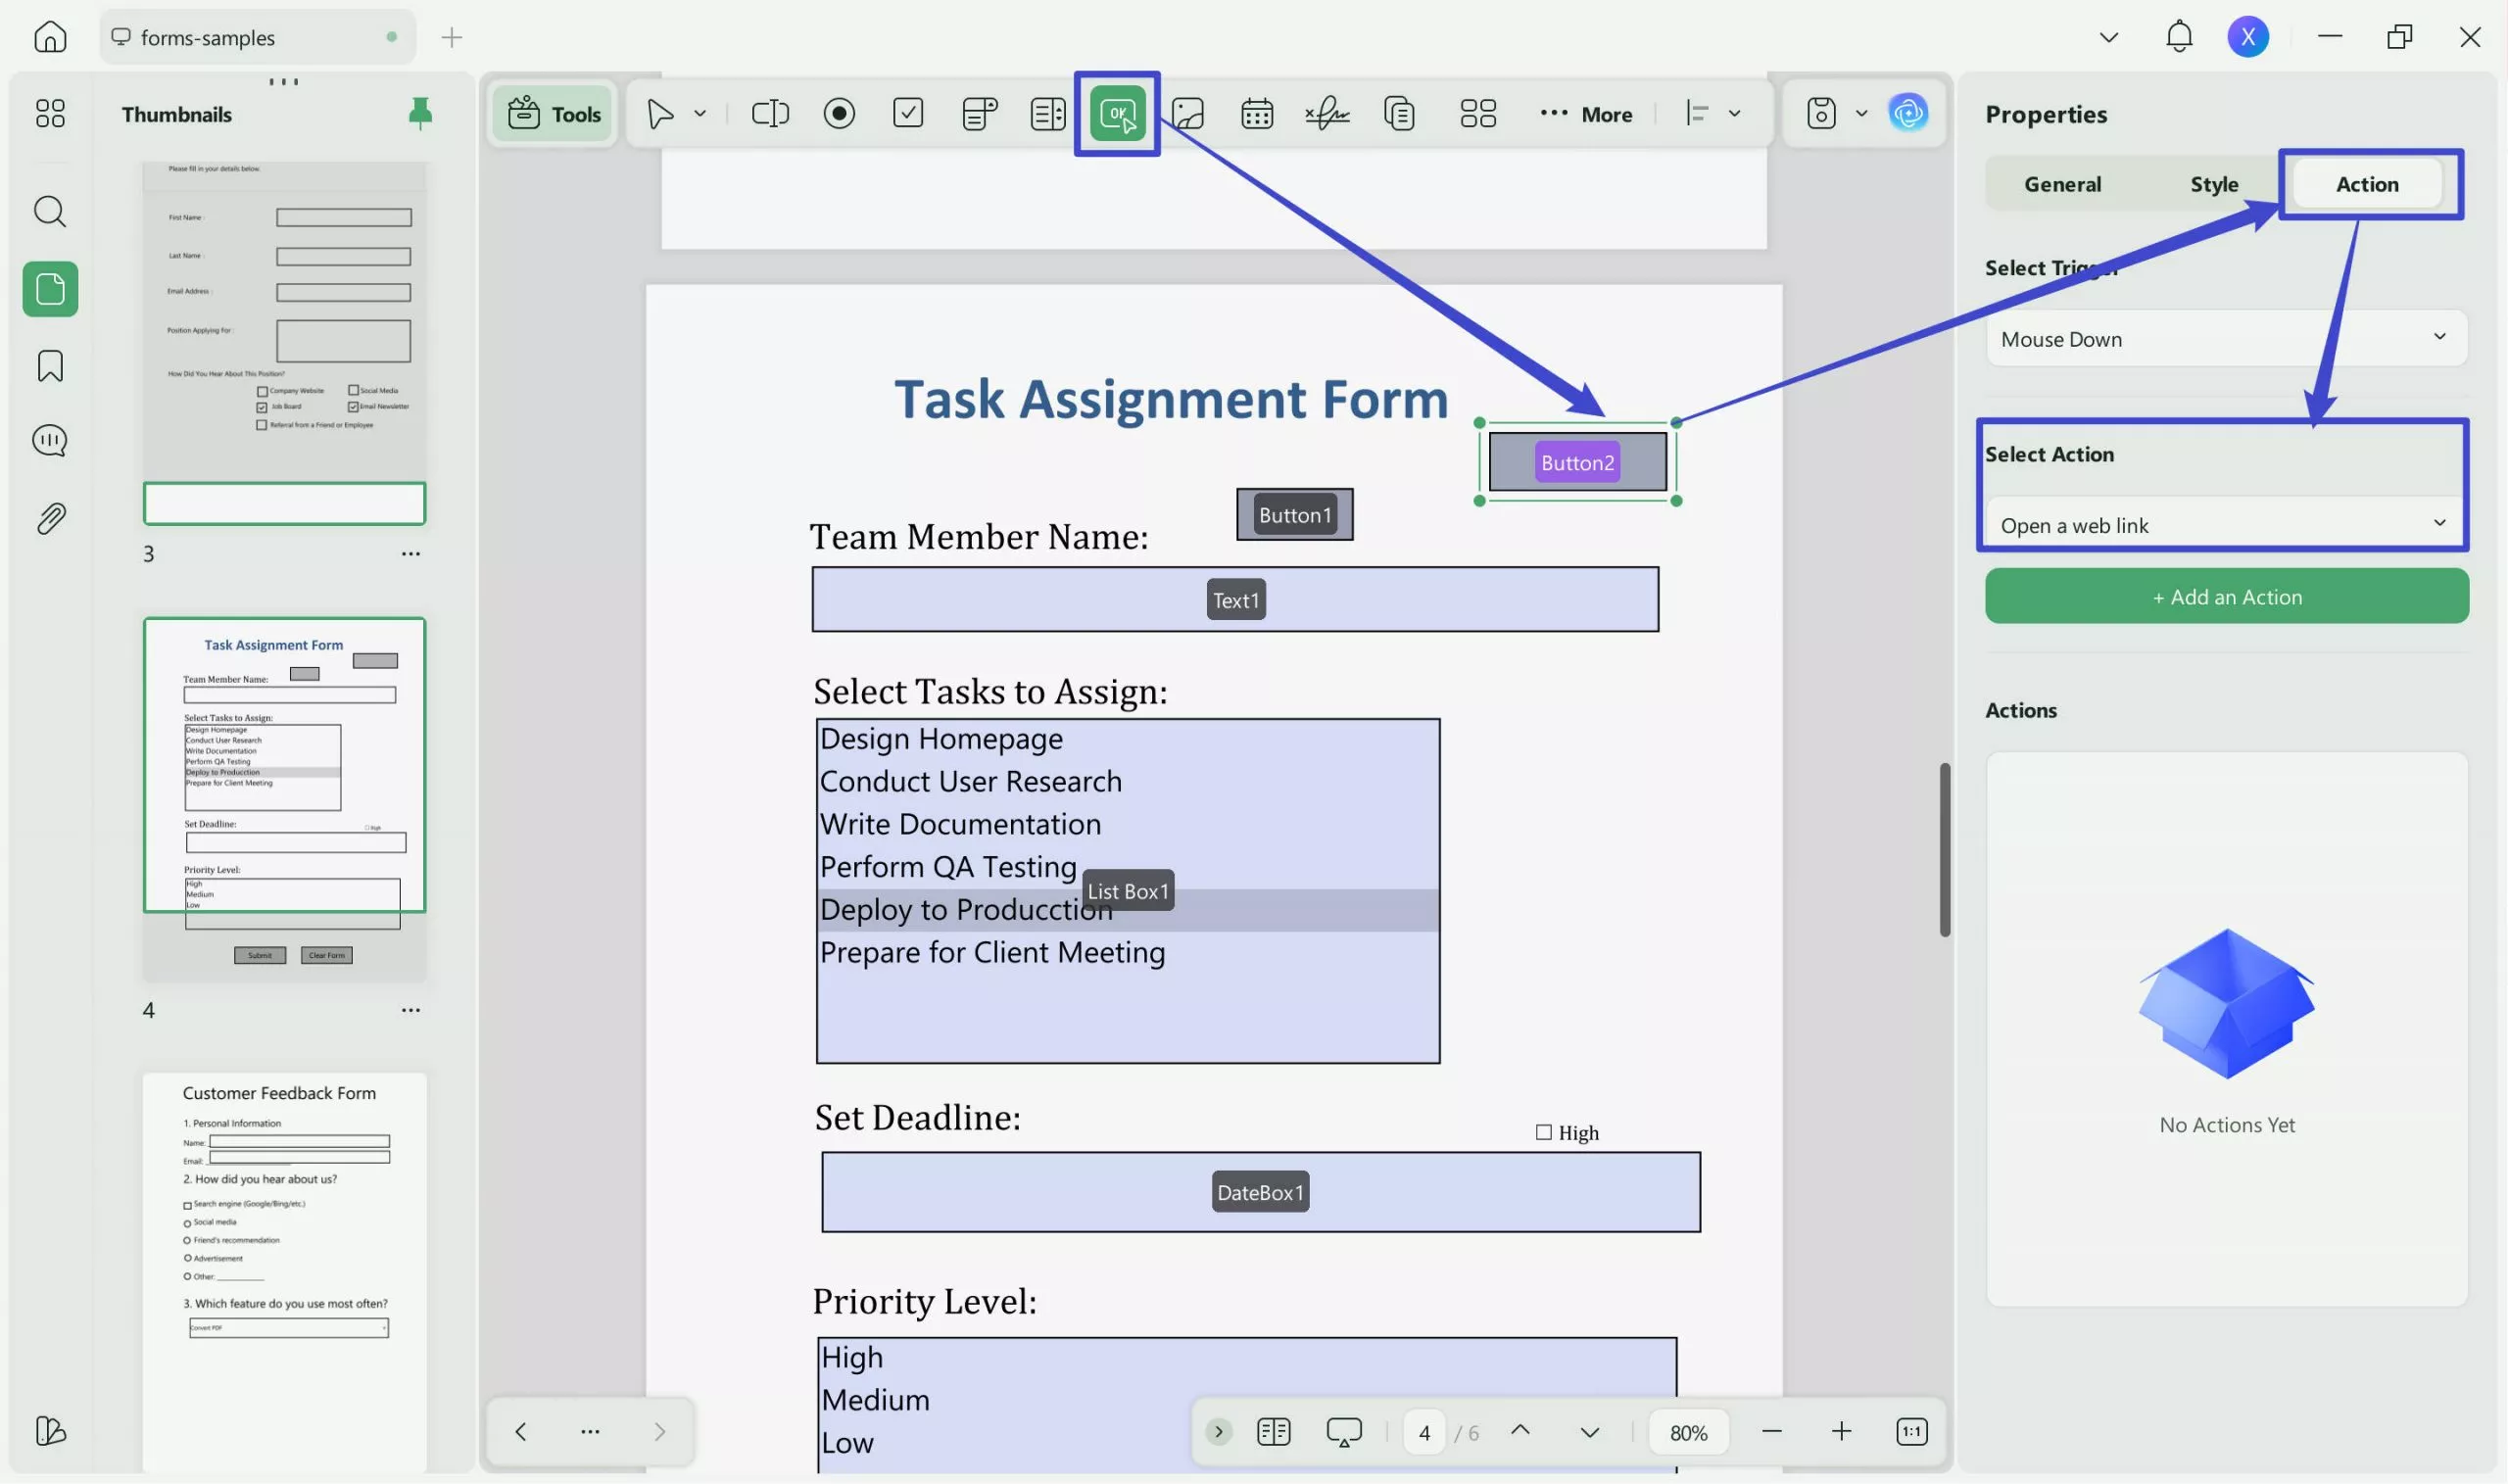Open the bookmarks sidebar panel

(50, 366)
